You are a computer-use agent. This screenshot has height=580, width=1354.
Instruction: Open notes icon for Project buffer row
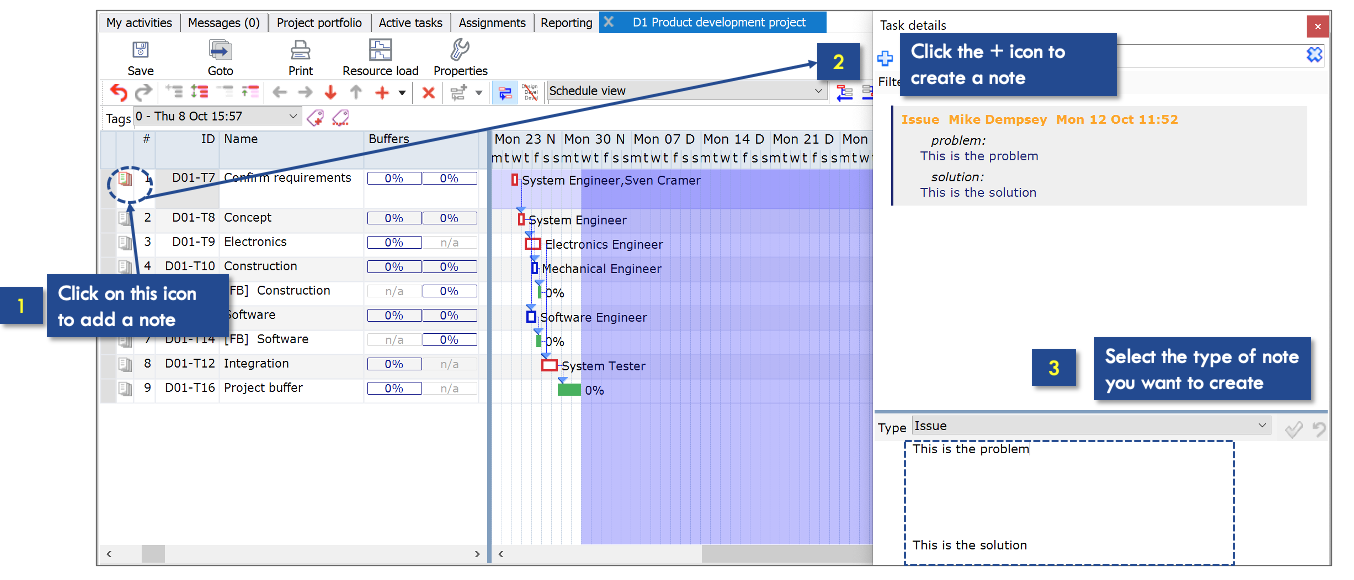pos(125,388)
